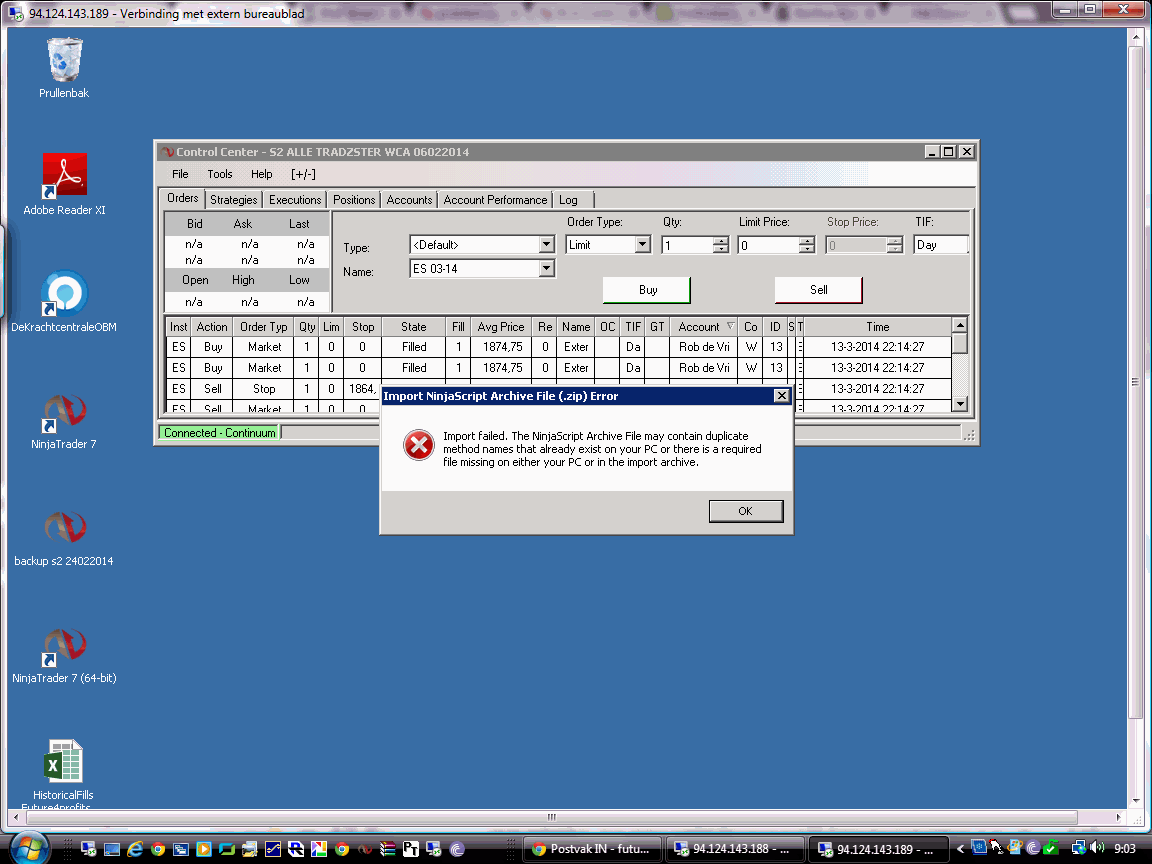Screen dimensions: 1152x864
Task: Increase Qty with the up stepper
Action: click(721, 241)
